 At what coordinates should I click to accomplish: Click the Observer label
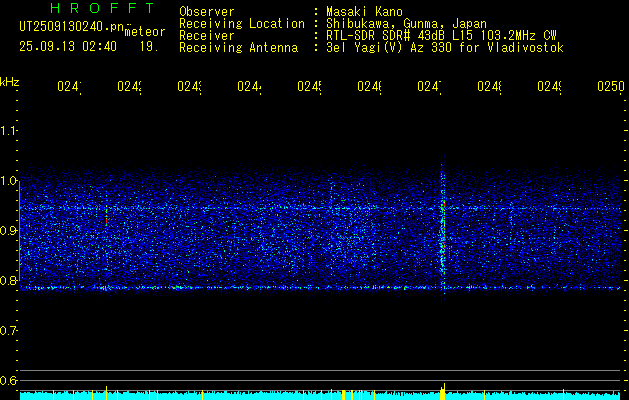coord(207,12)
